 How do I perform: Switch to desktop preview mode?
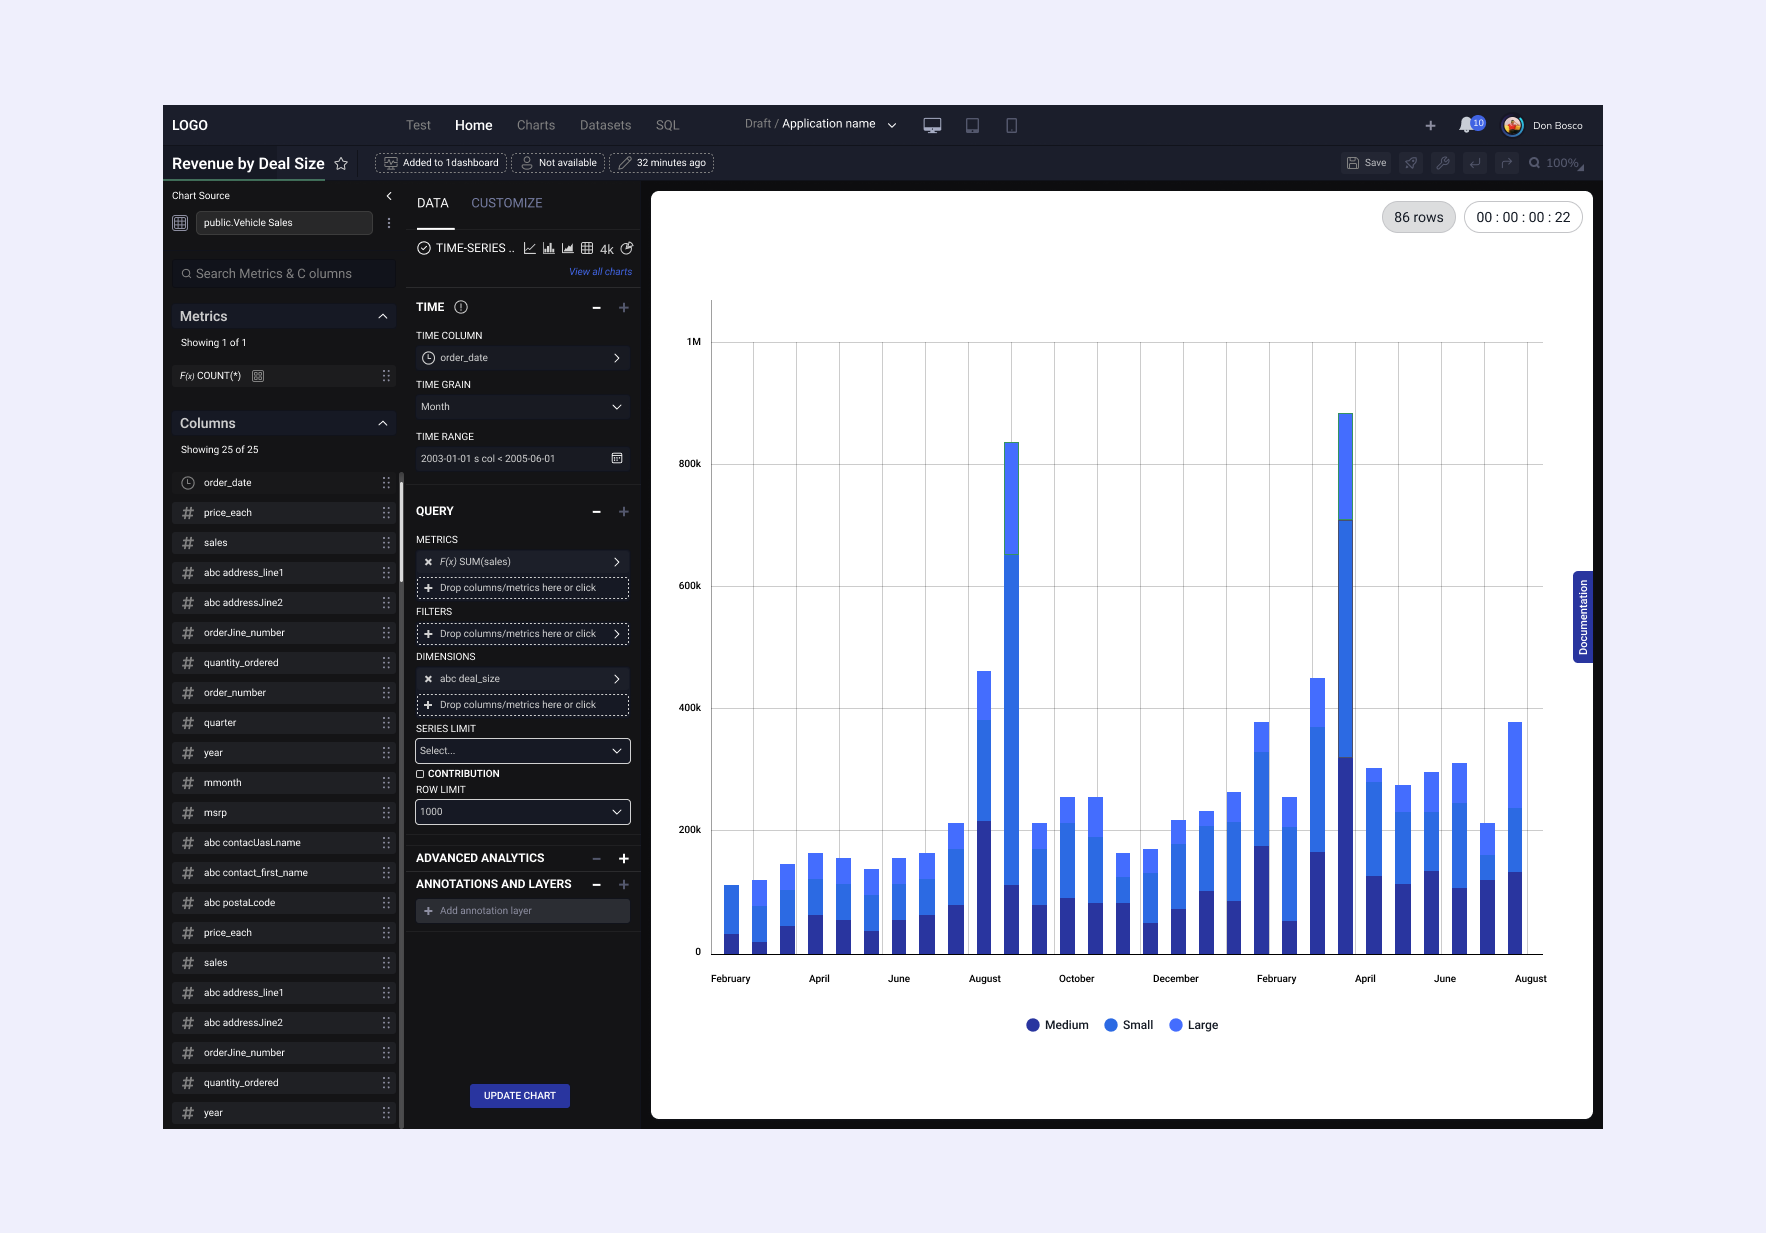click(932, 125)
